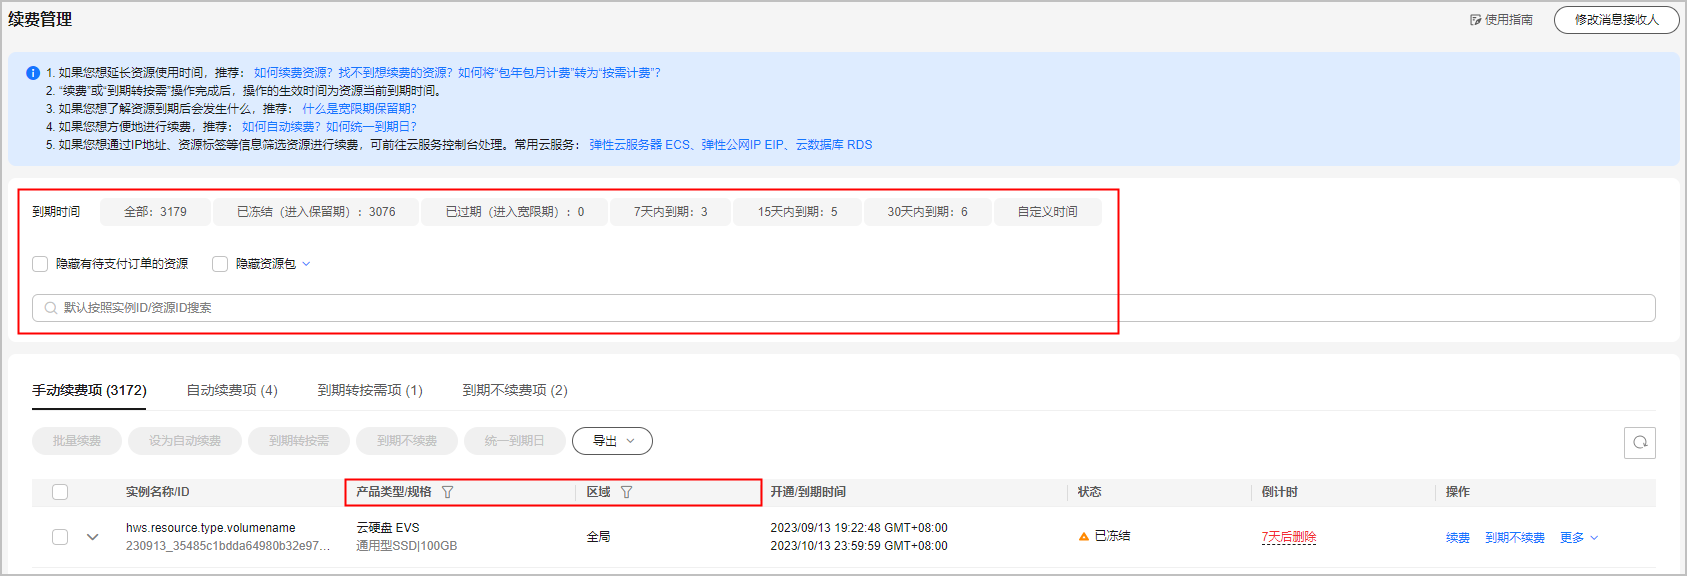Image resolution: width=1687 pixels, height=576 pixels.
Task: Expand the first resource row details
Action: [93, 537]
